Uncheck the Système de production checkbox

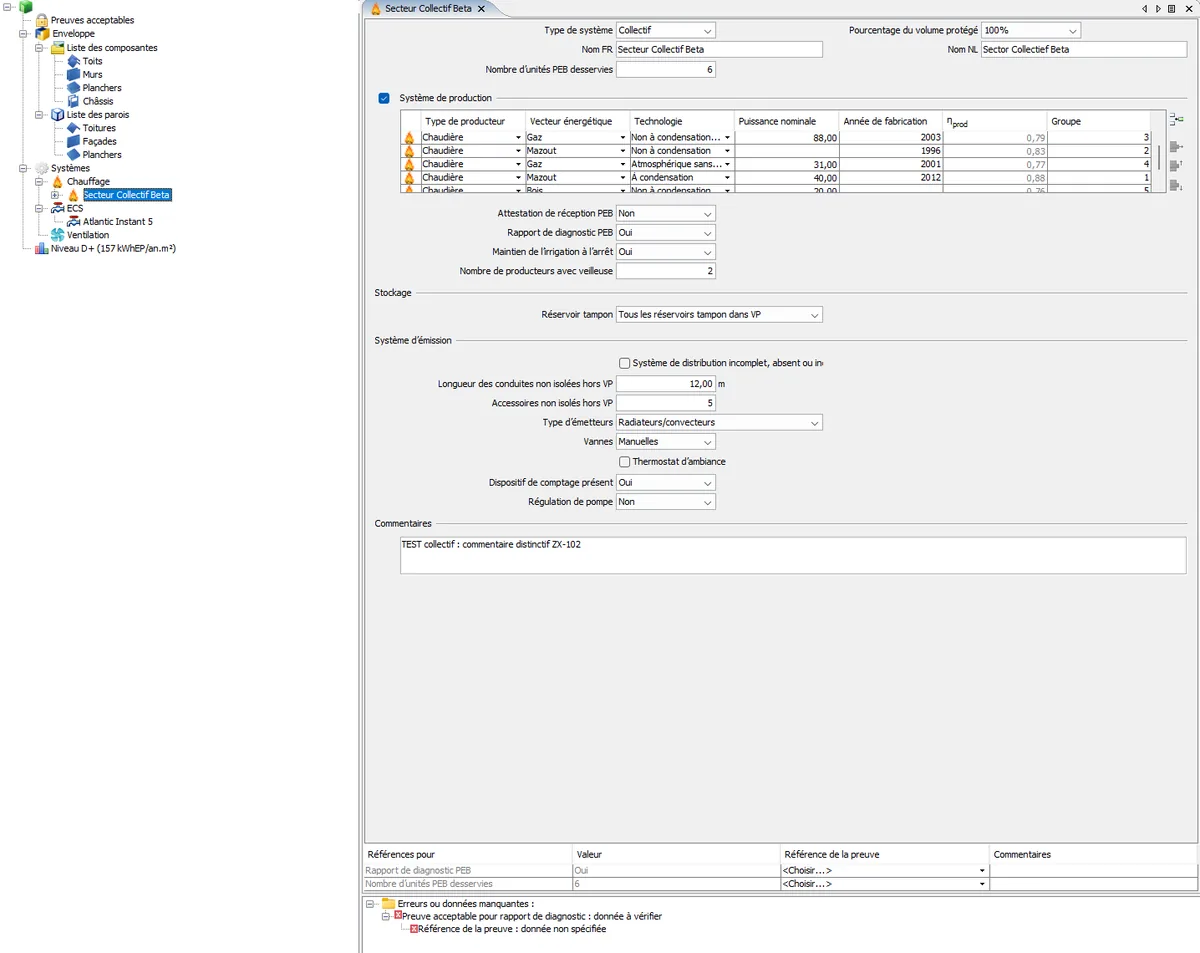click(x=384, y=98)
